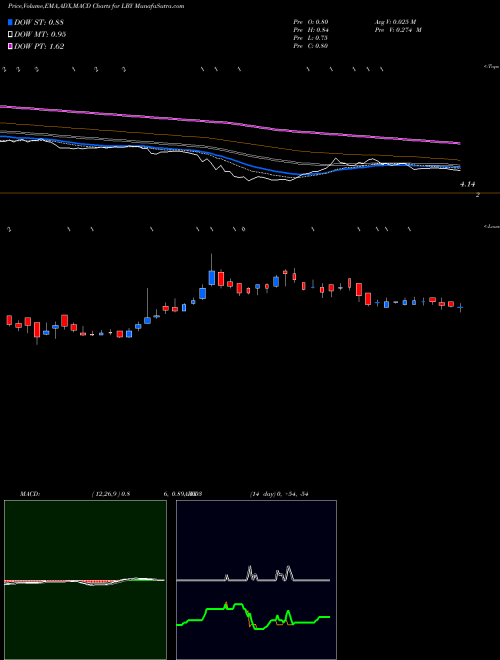Click the '(14 day) 0, +54, -54' ADX label

tap(279, 494)
